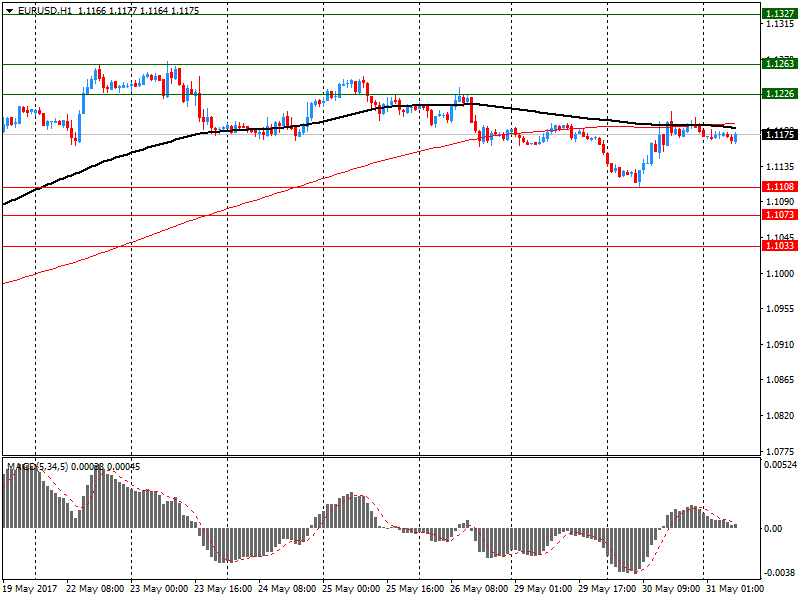Click the MACD(5,34,5) indicator label
800x600 pixels.
37,467
